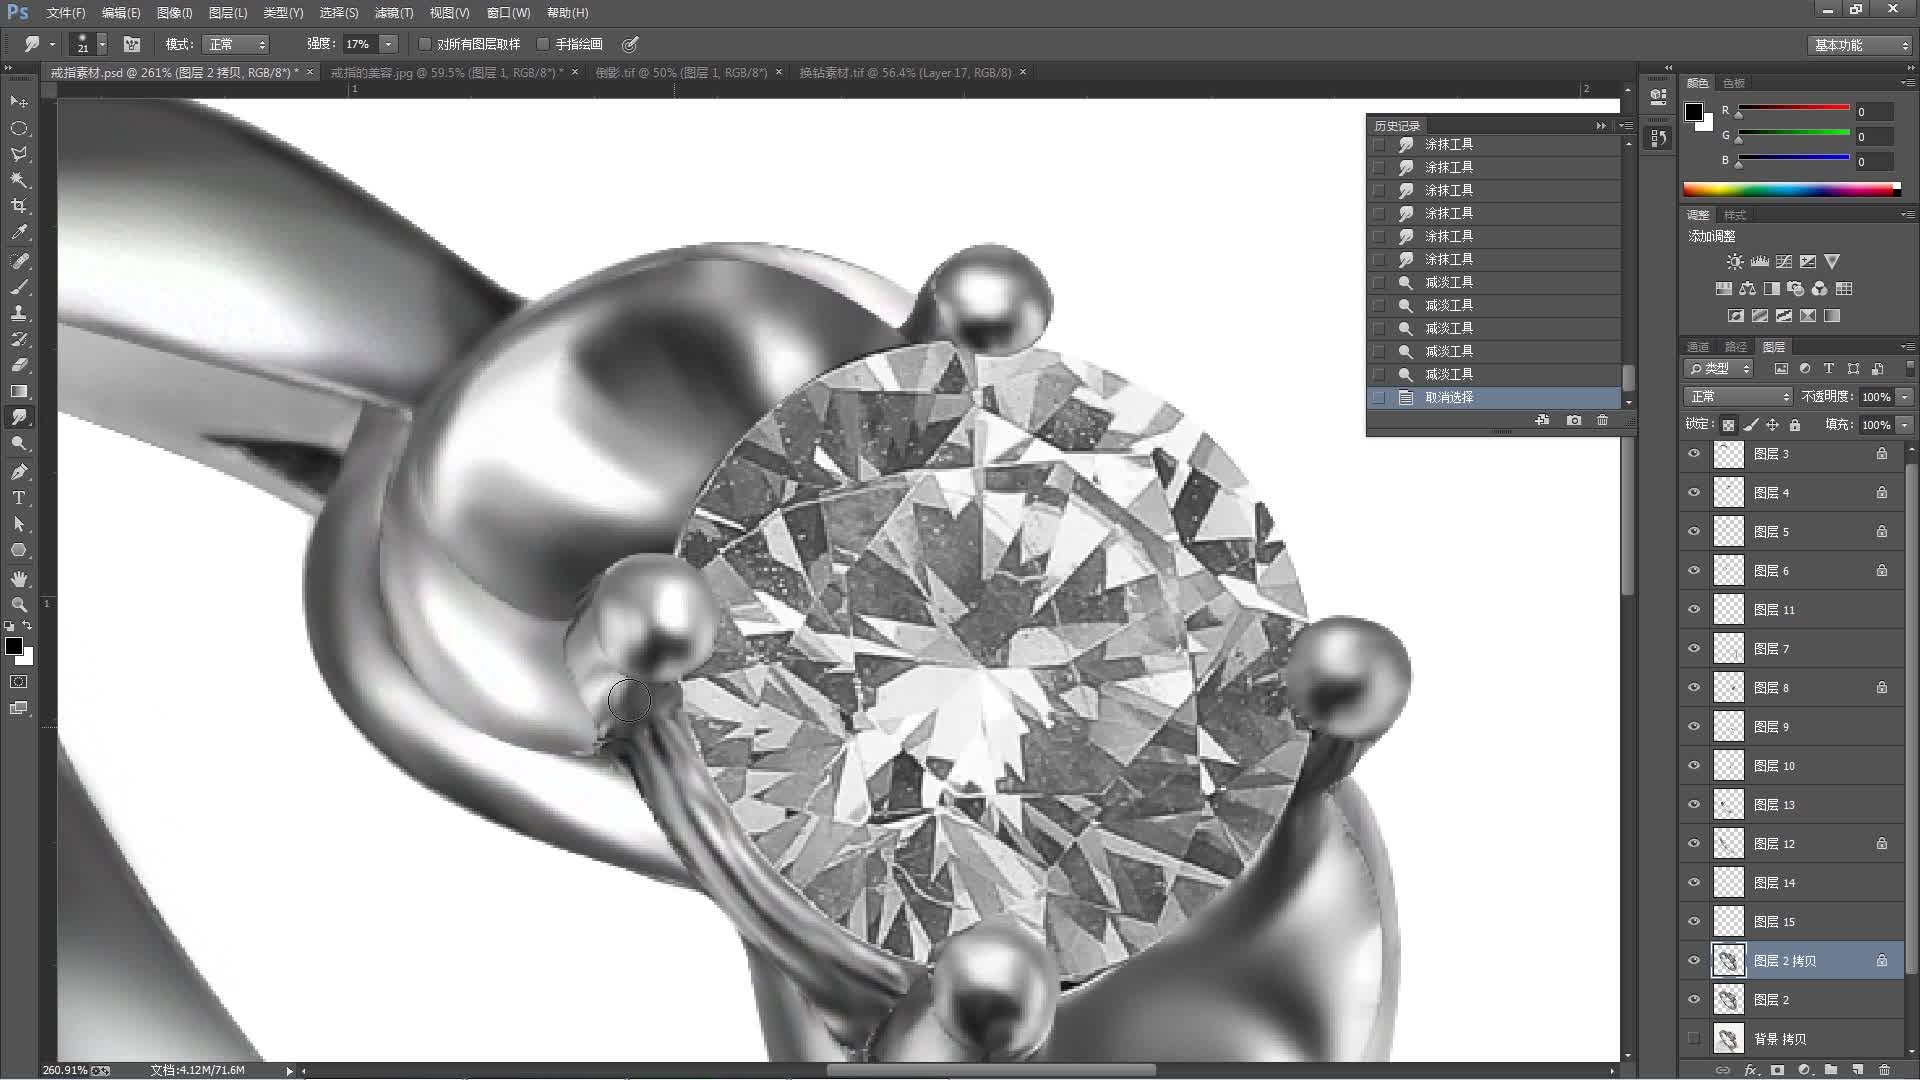The height and width of the screenshot is (1080, 1920).
Task: Click the last 减淡工具 history state
Action: (1449, 374)
